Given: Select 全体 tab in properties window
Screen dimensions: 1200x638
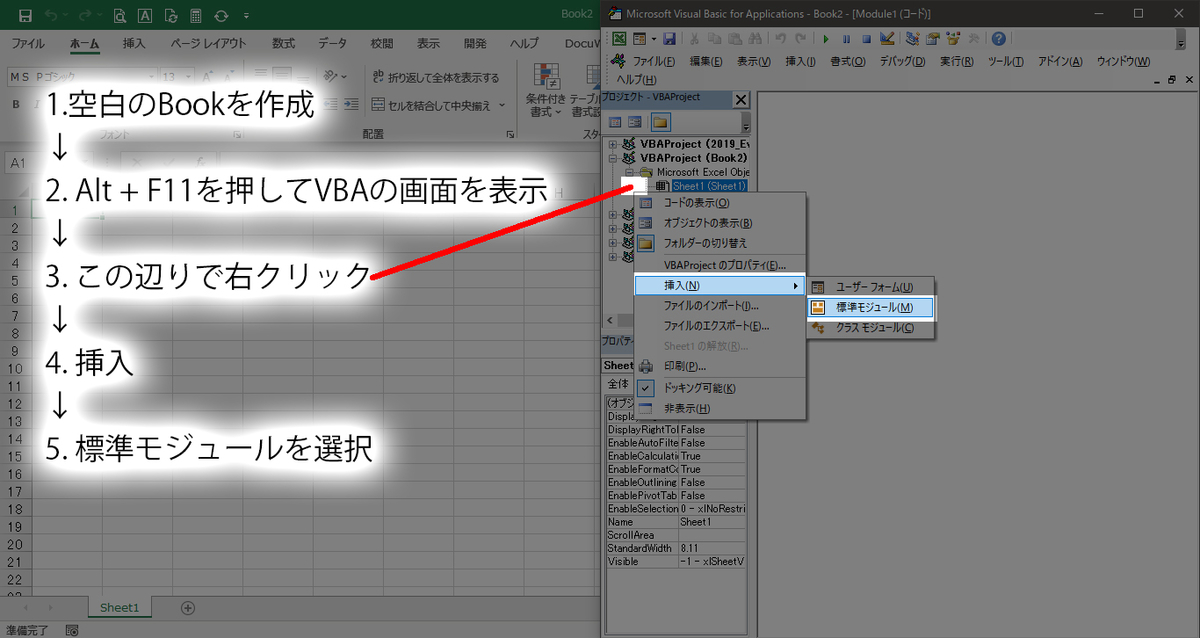Looking at the screenshot, I should (617, 385).
